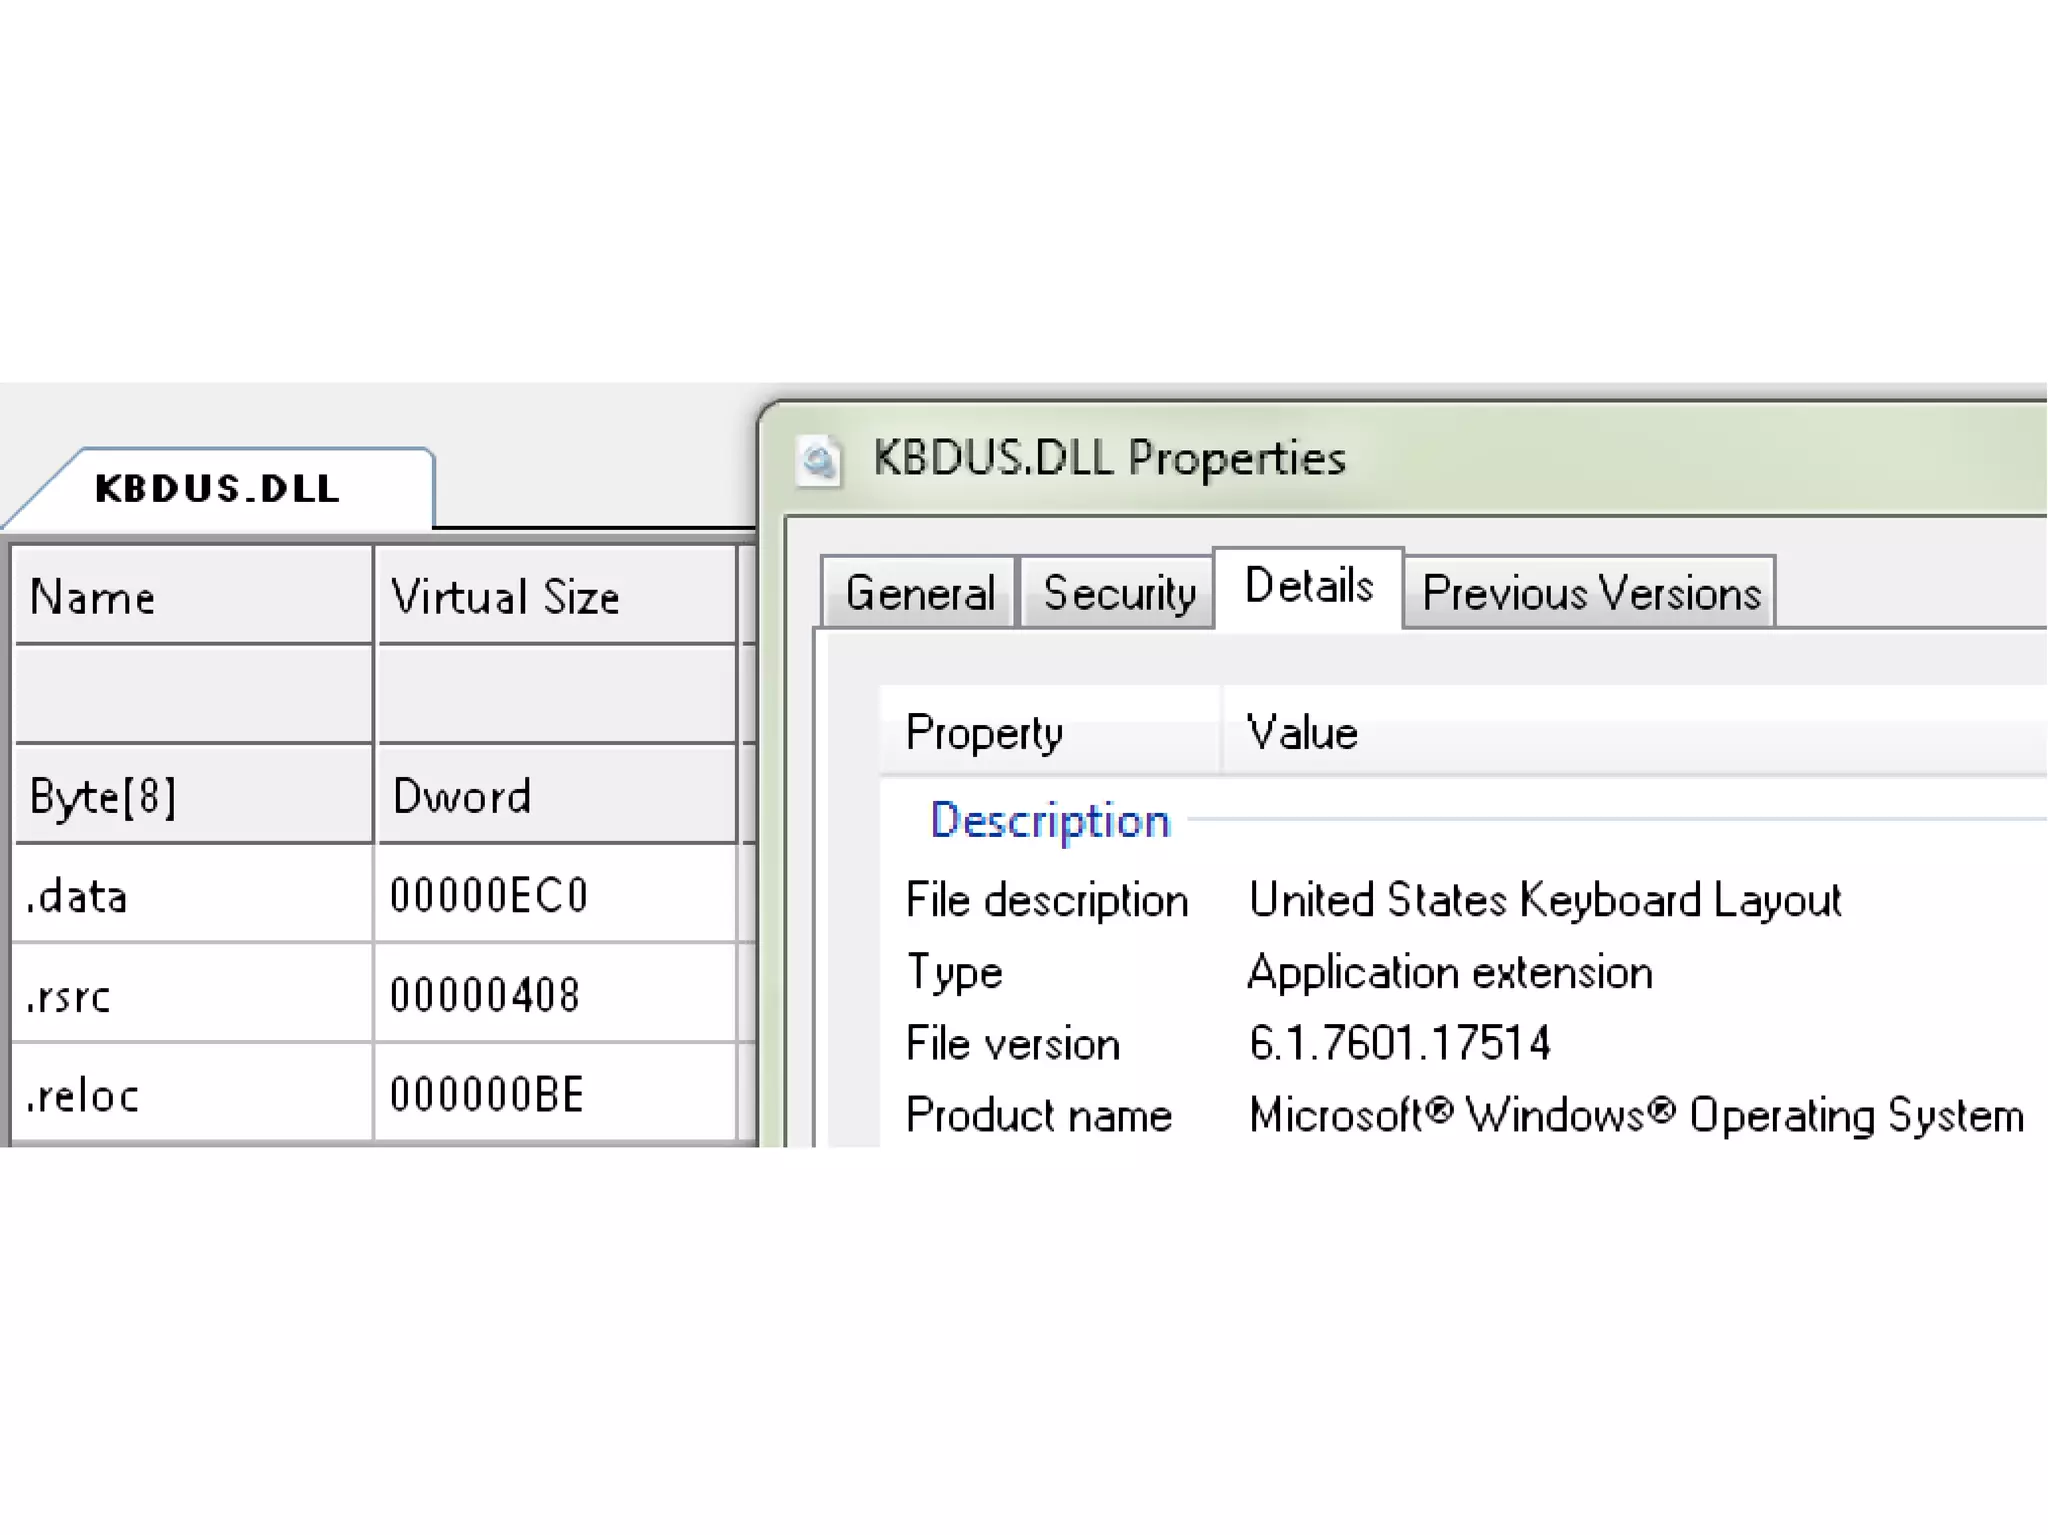Switch to the General tab
Image resolution: width=2048 pixels, height=1535 pixels.
click(919, 593)
